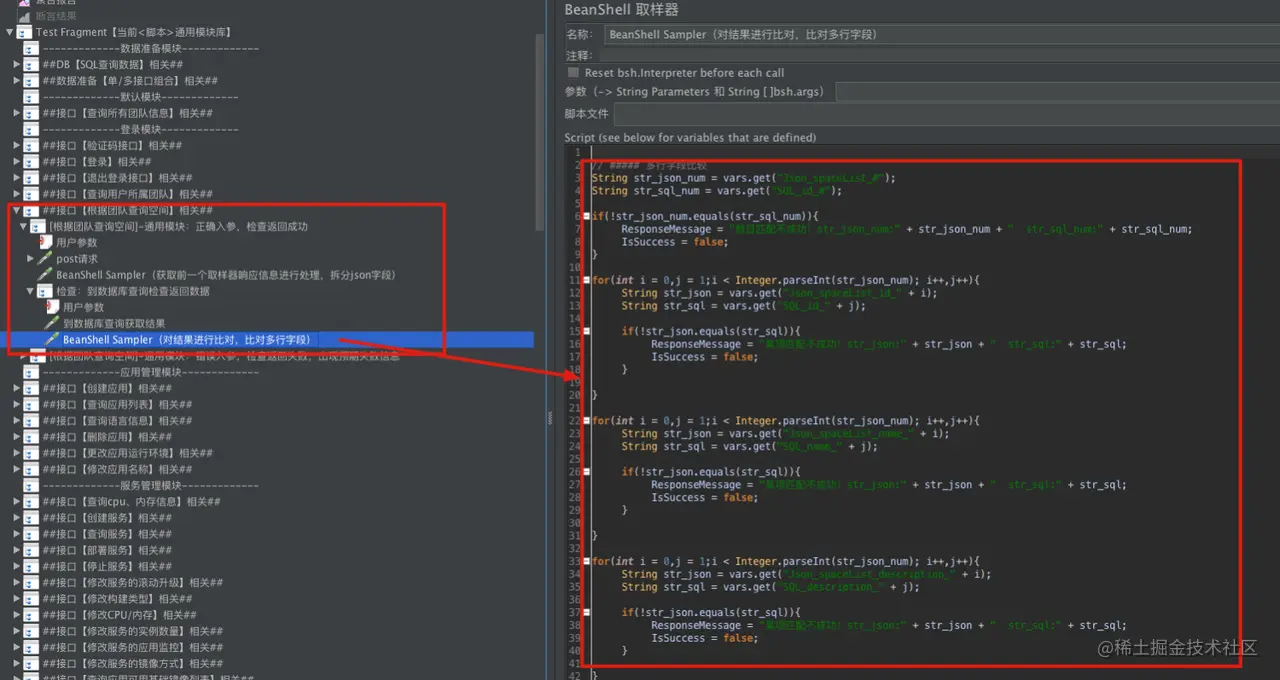
Task: Fold the for loop at code line 33
Action: (x=587, y=561)
